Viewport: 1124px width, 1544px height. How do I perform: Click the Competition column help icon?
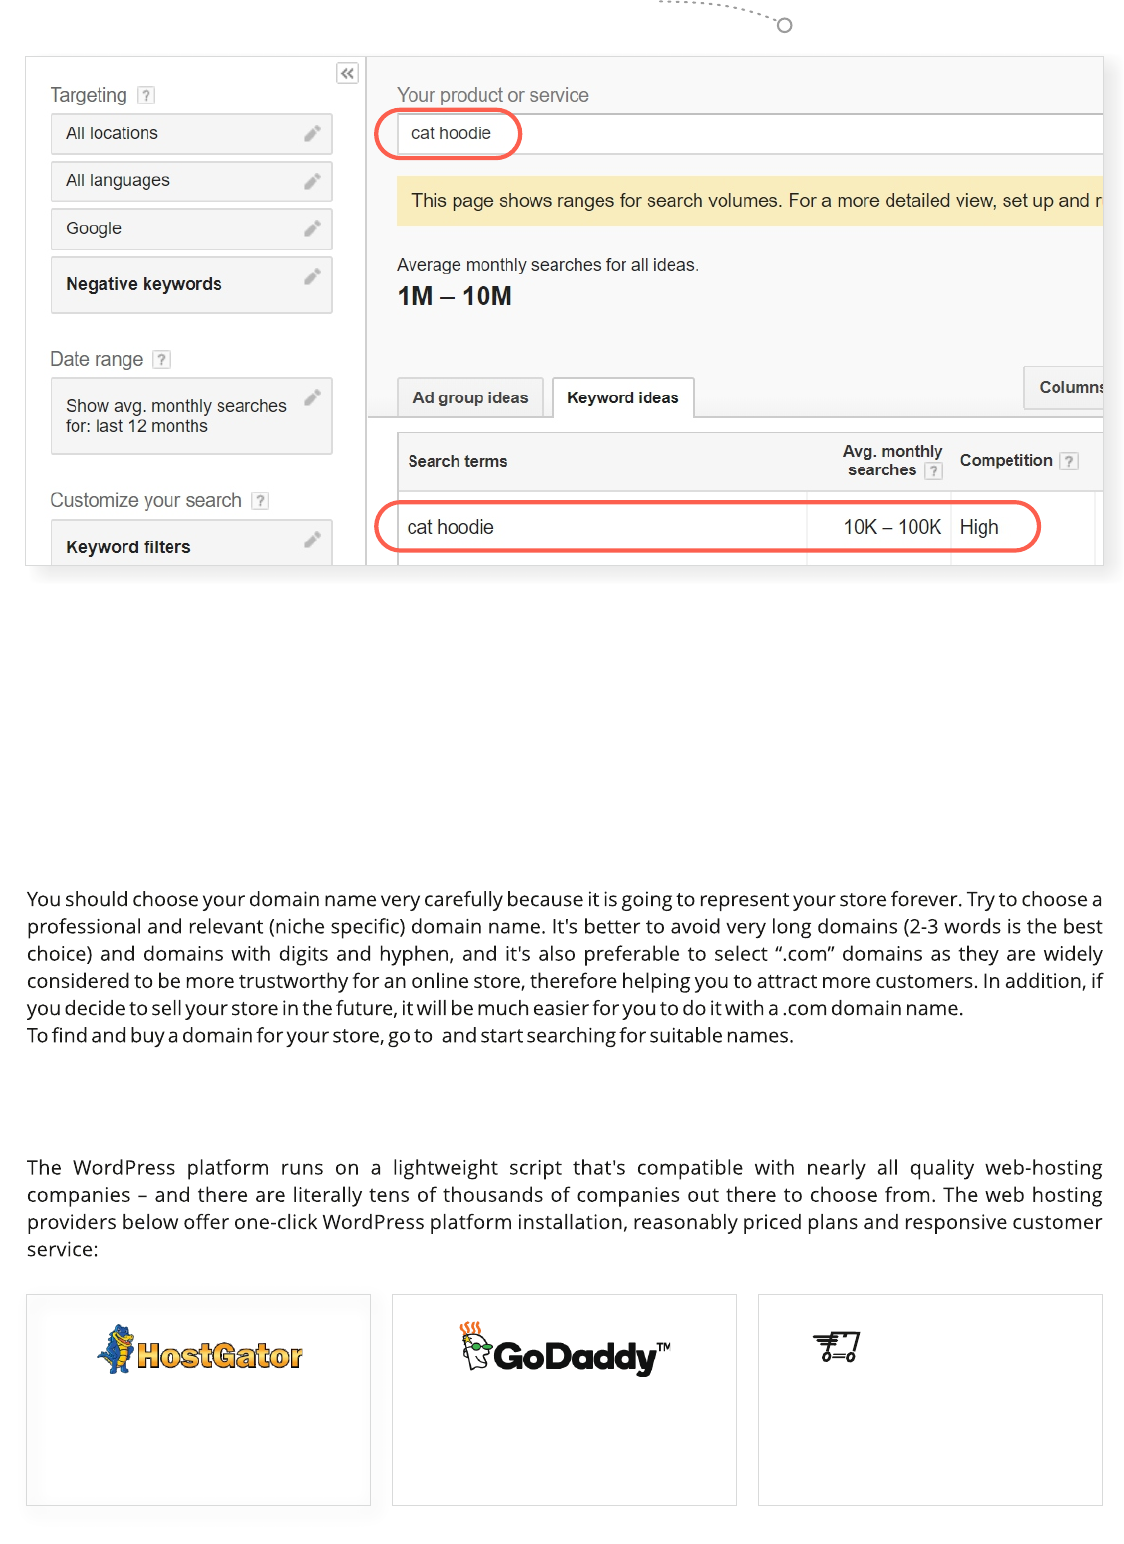pyautogui.click(x=1069, y=461)
